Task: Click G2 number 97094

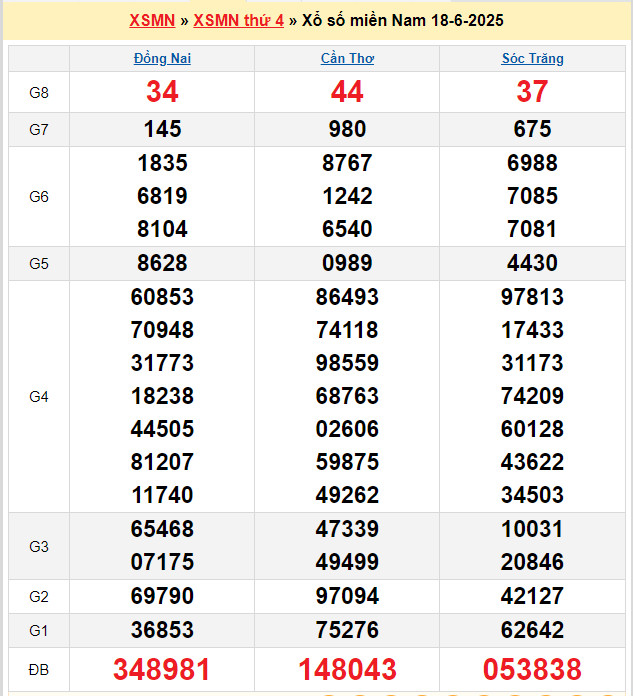Action: coord(347,596)
